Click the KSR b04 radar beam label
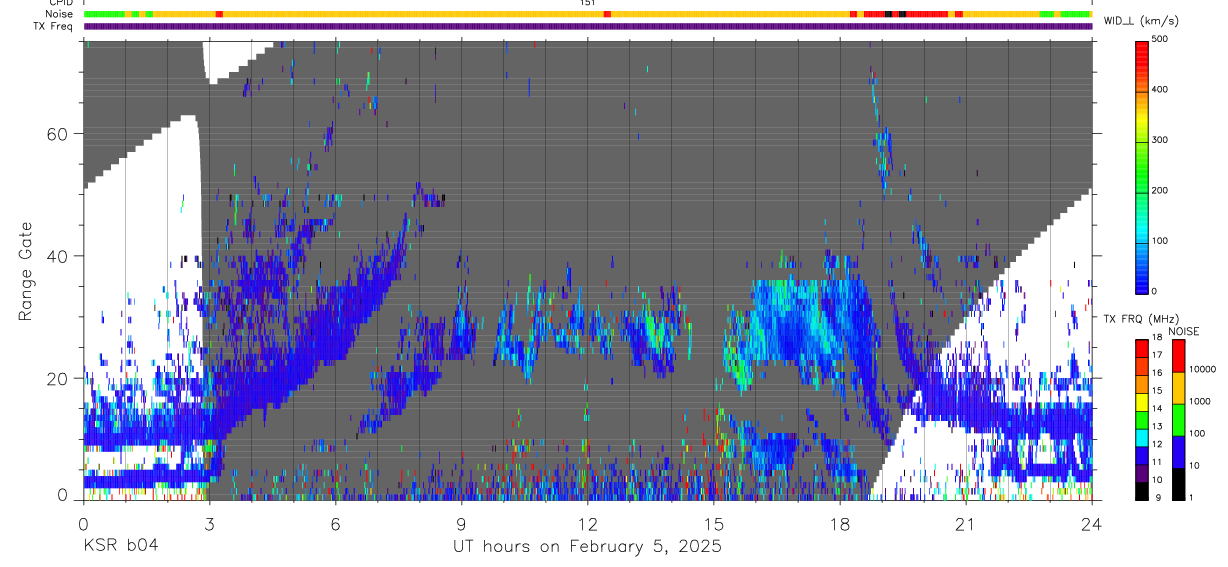Screen dimensions: 1228x567 [x=119, y=547]
